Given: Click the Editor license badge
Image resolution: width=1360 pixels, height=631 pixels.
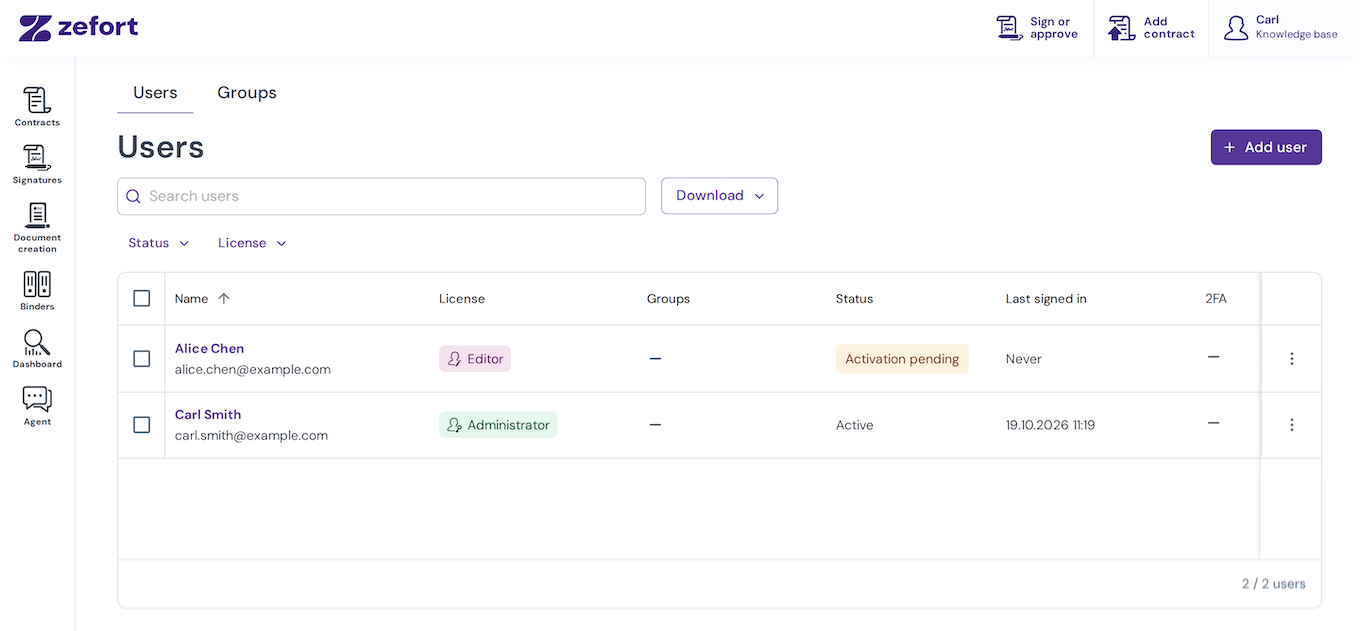Looking at the screenshot, I should [475, 359].
